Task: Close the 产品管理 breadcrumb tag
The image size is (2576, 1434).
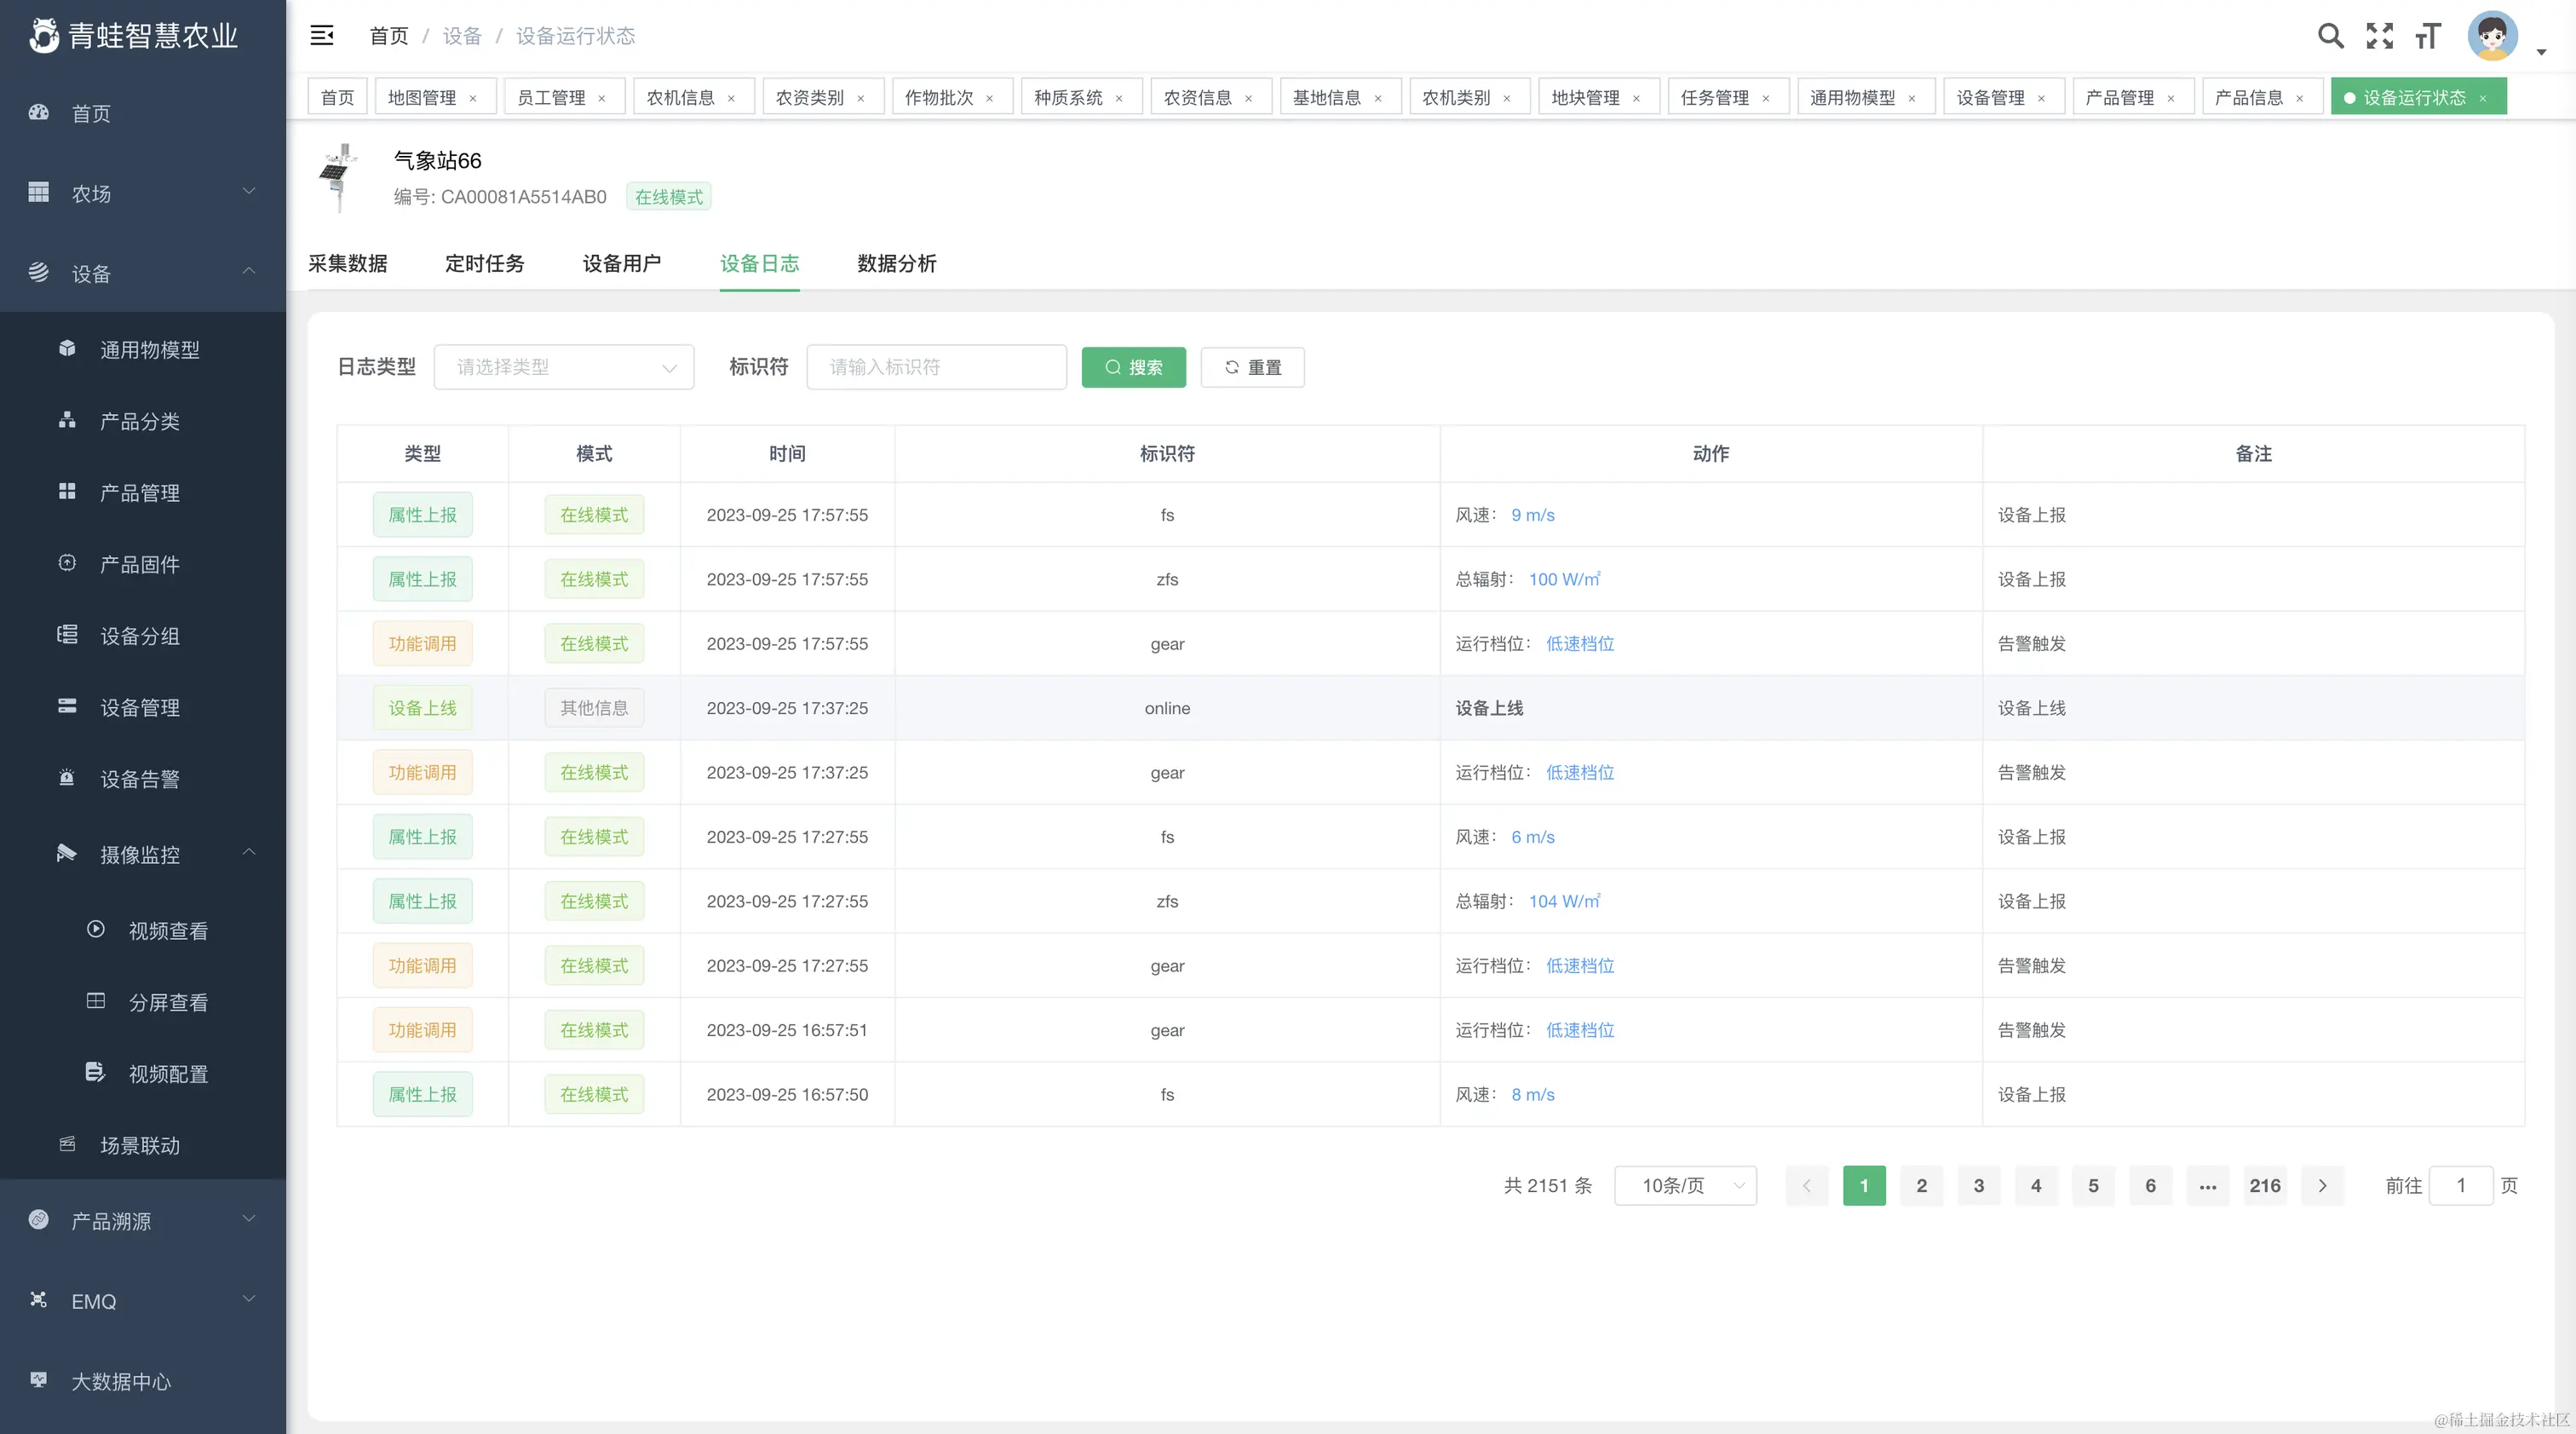Action: click(x=2171, y=97)
